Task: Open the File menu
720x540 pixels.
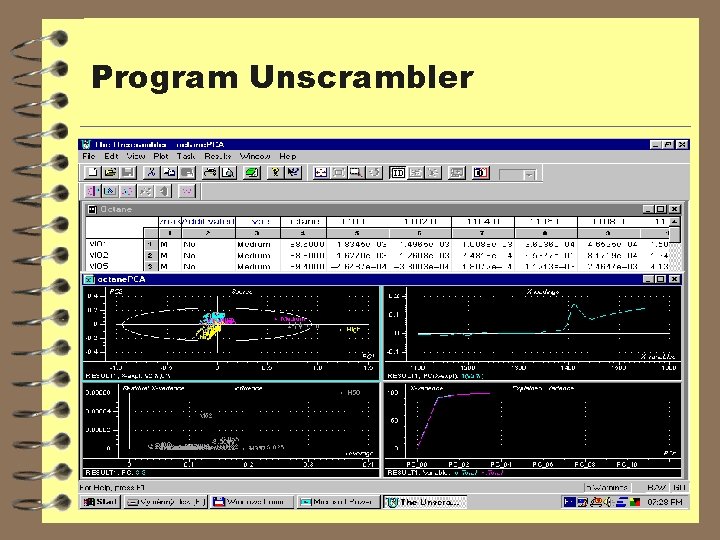Action: [89, 156]
